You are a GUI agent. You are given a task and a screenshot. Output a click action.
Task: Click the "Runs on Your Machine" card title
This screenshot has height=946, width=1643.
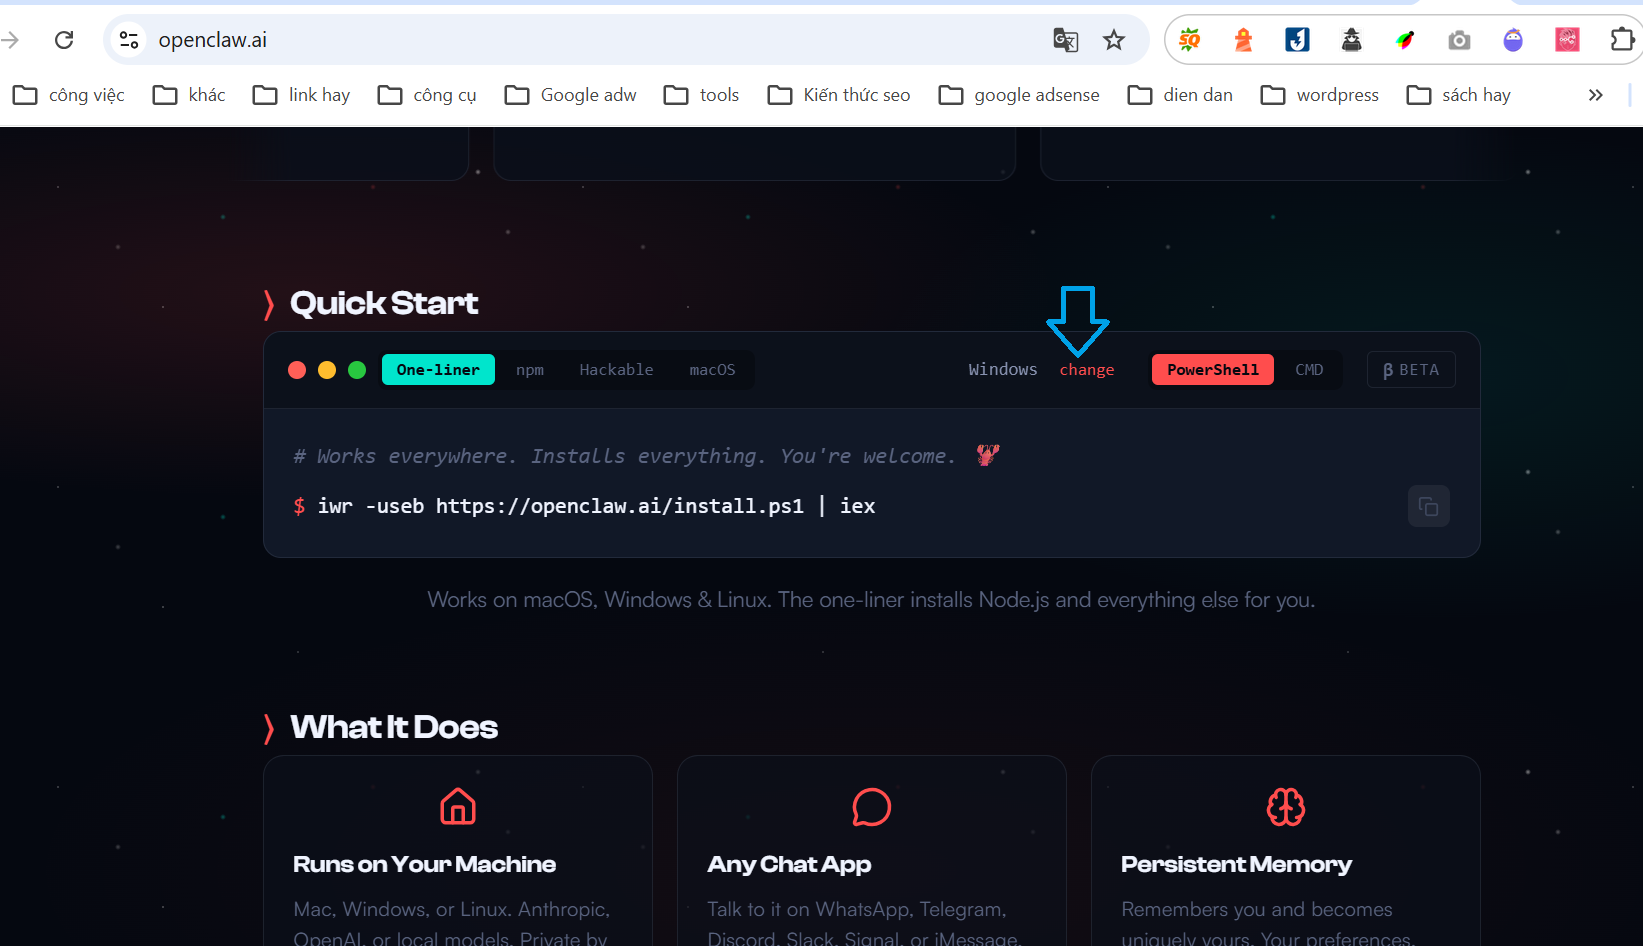click(424, 864)
